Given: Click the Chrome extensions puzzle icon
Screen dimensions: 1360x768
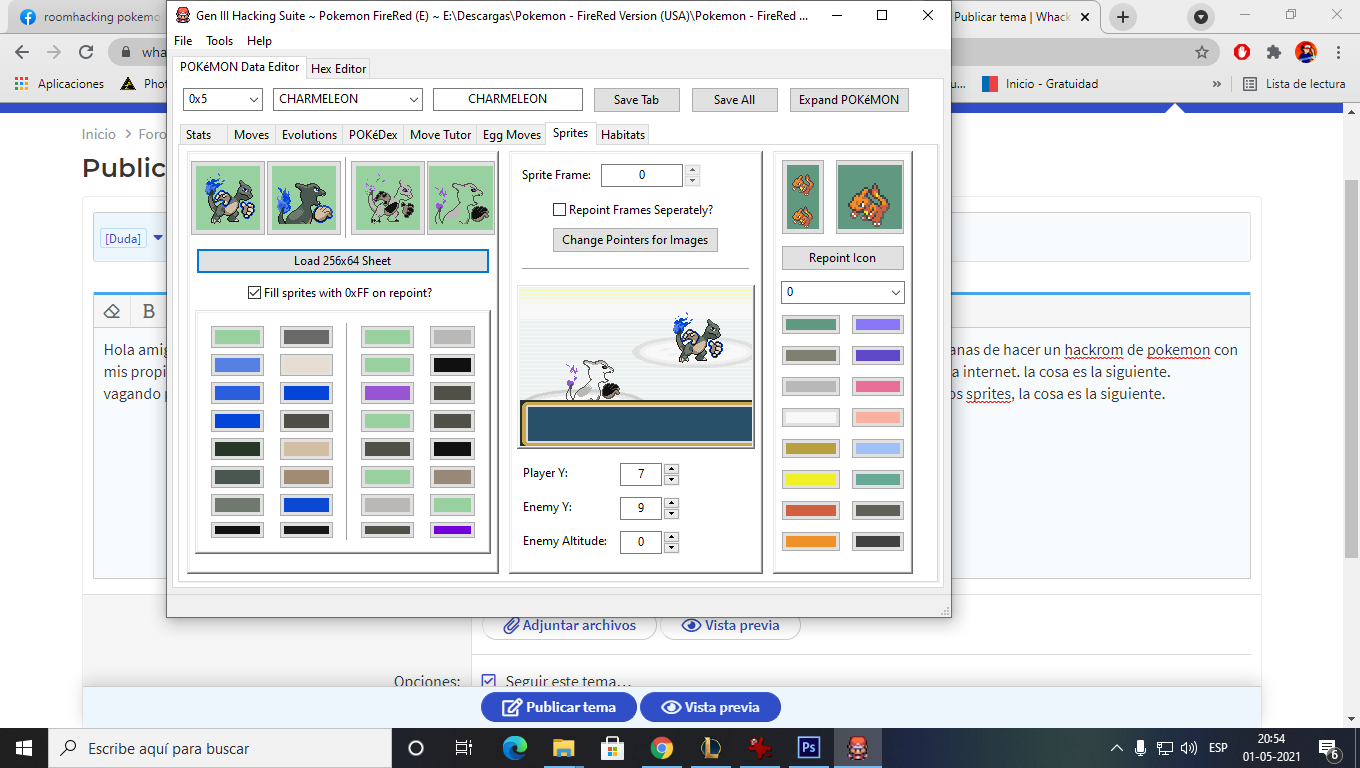Looking at the screenshot, I should click(1273, 52).
